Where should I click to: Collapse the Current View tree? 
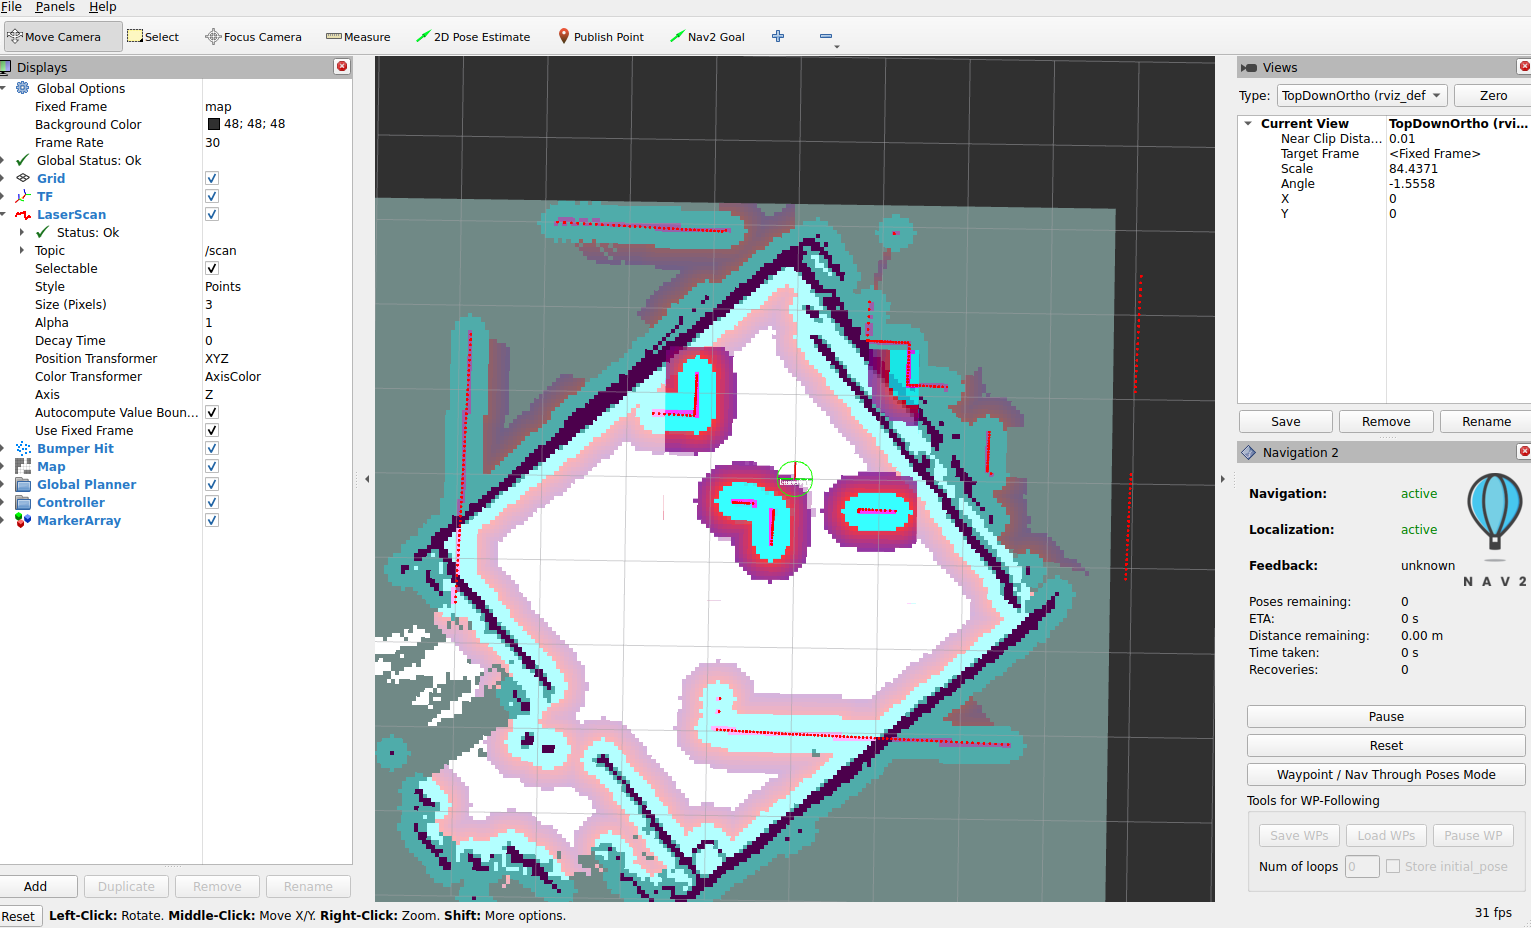point(1248,123)
